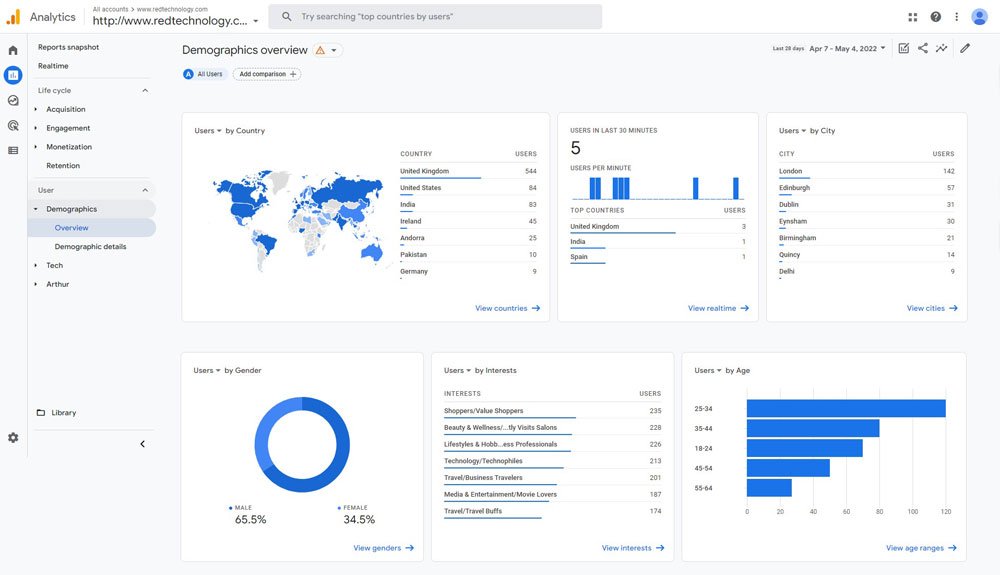Click the View countries link
The image size is (1000, 575).
click(508, 309)
